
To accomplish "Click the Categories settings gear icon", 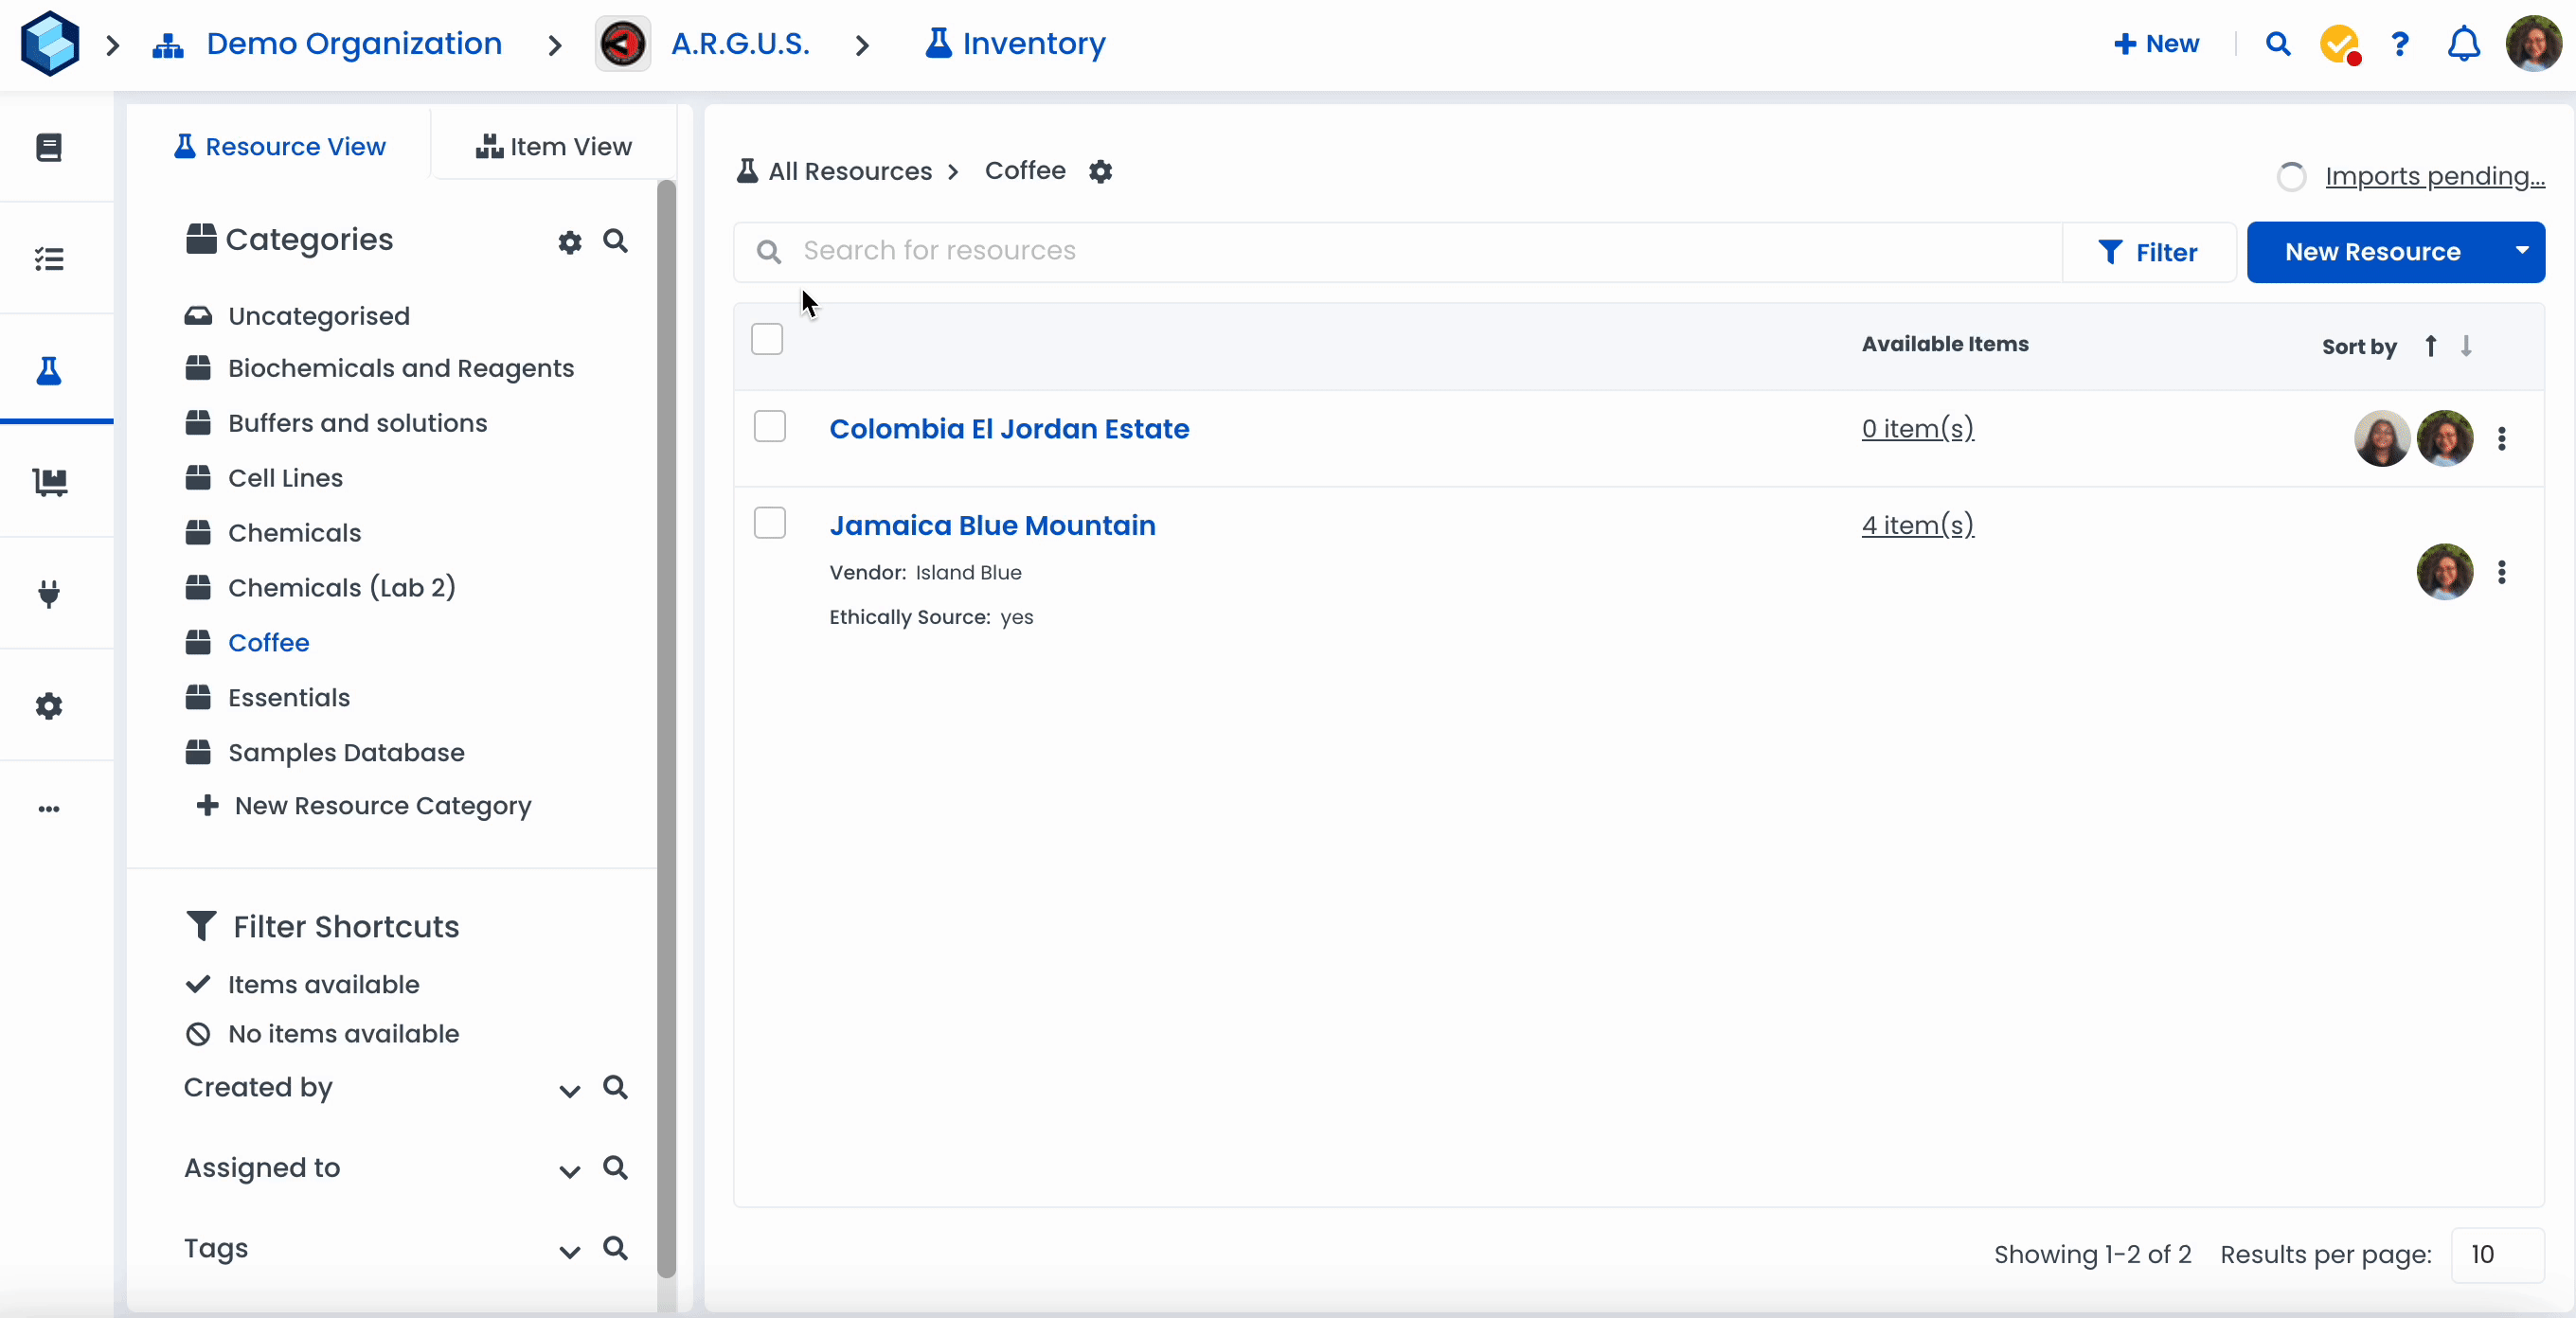I will 569,242.
